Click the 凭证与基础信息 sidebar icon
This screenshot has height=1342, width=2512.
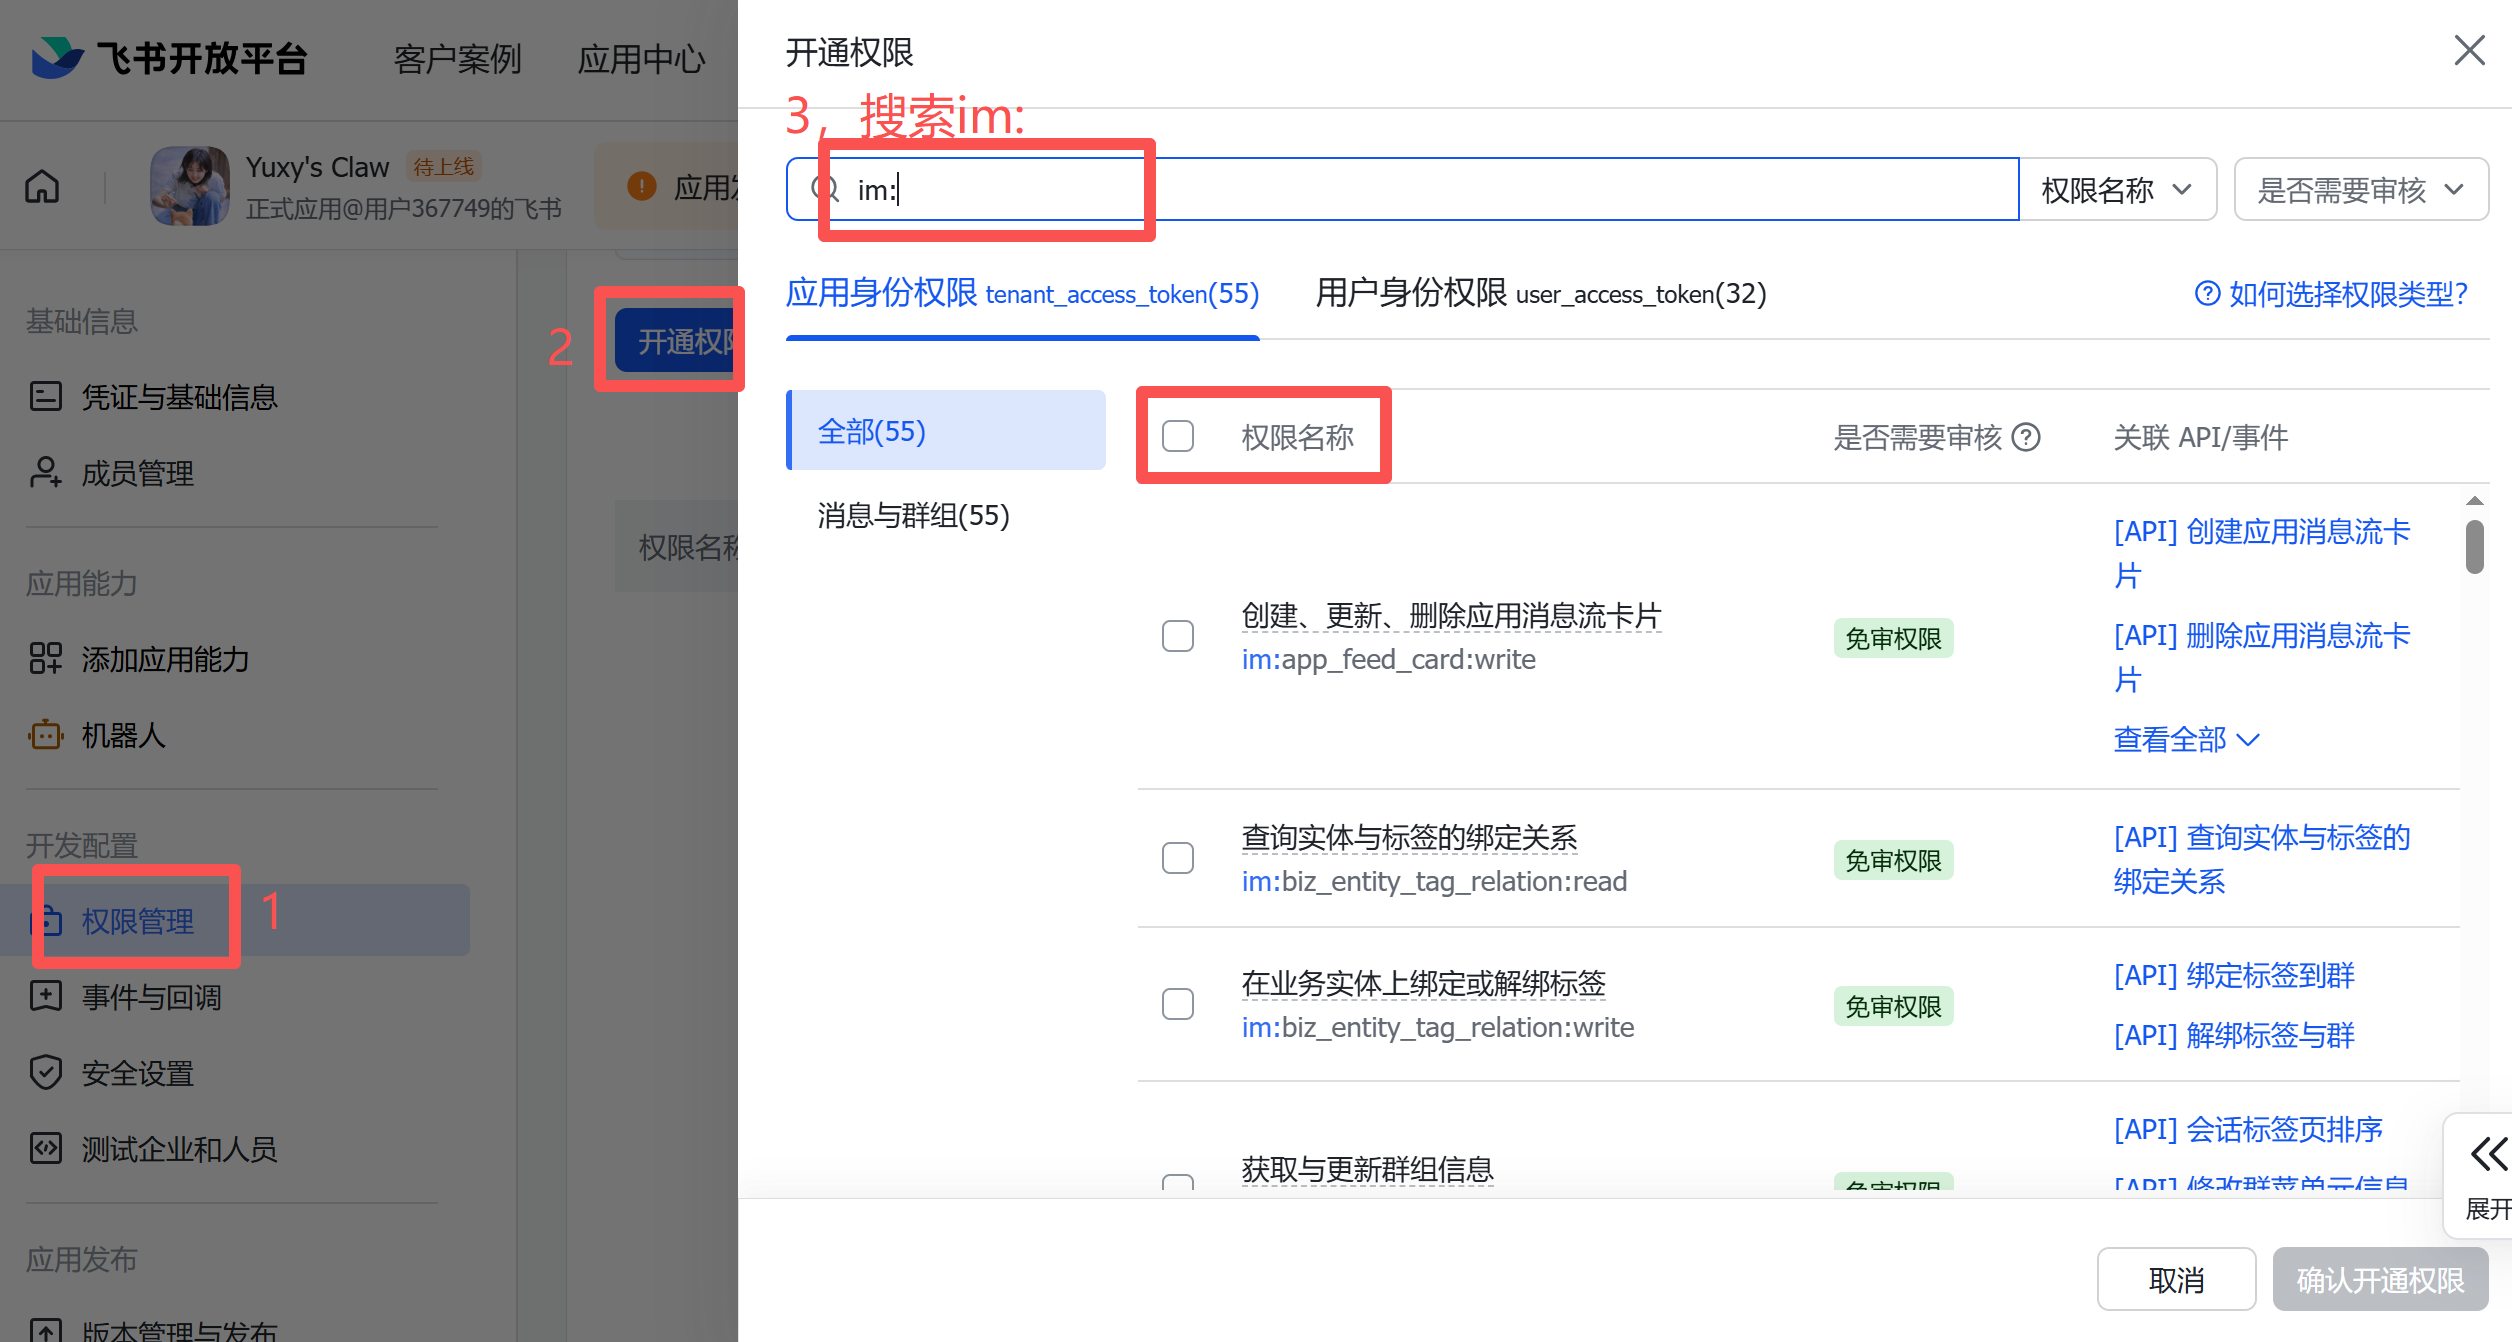(x=46, y=397)
